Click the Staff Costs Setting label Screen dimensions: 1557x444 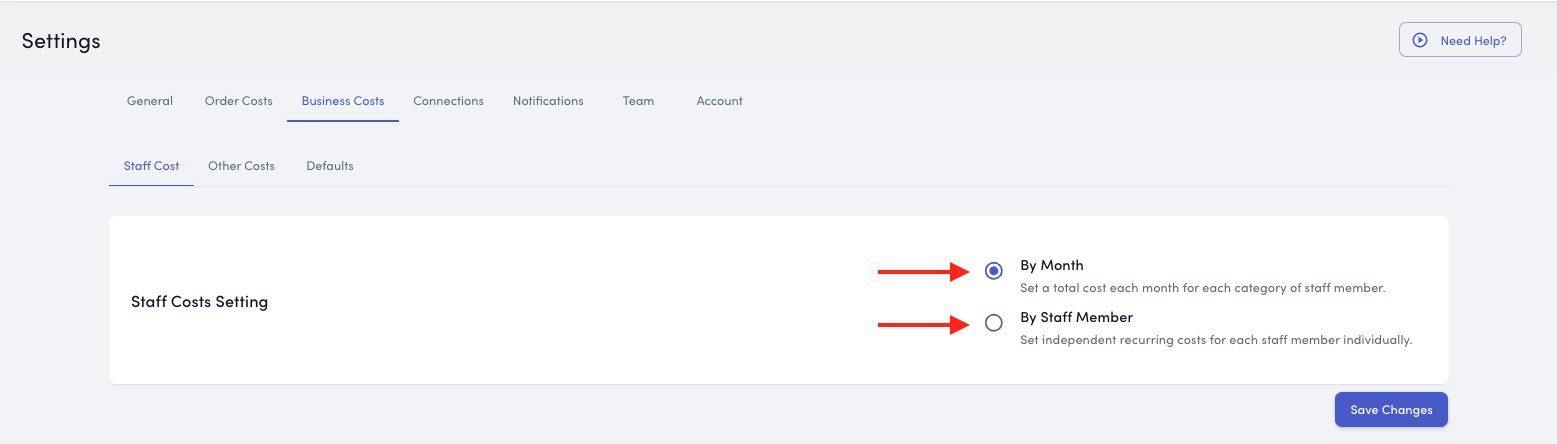click(199, 302)
